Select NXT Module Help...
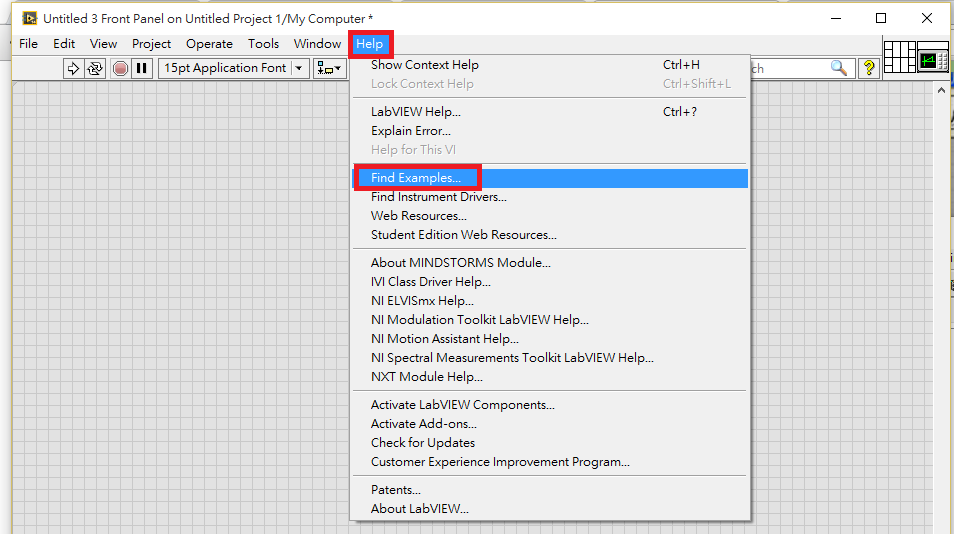 pos(550,377)
